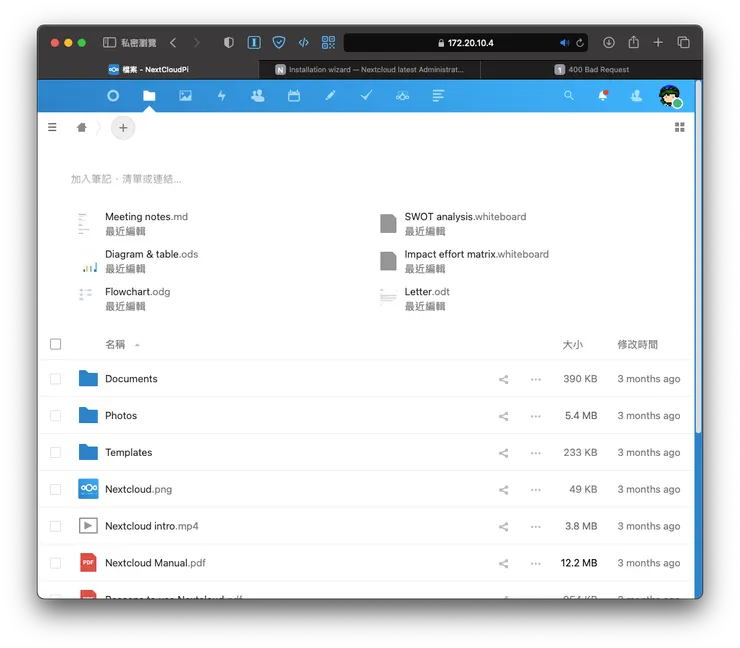Open the Activity lightning icon
740x648 pixels.
[x=221, y=96]
